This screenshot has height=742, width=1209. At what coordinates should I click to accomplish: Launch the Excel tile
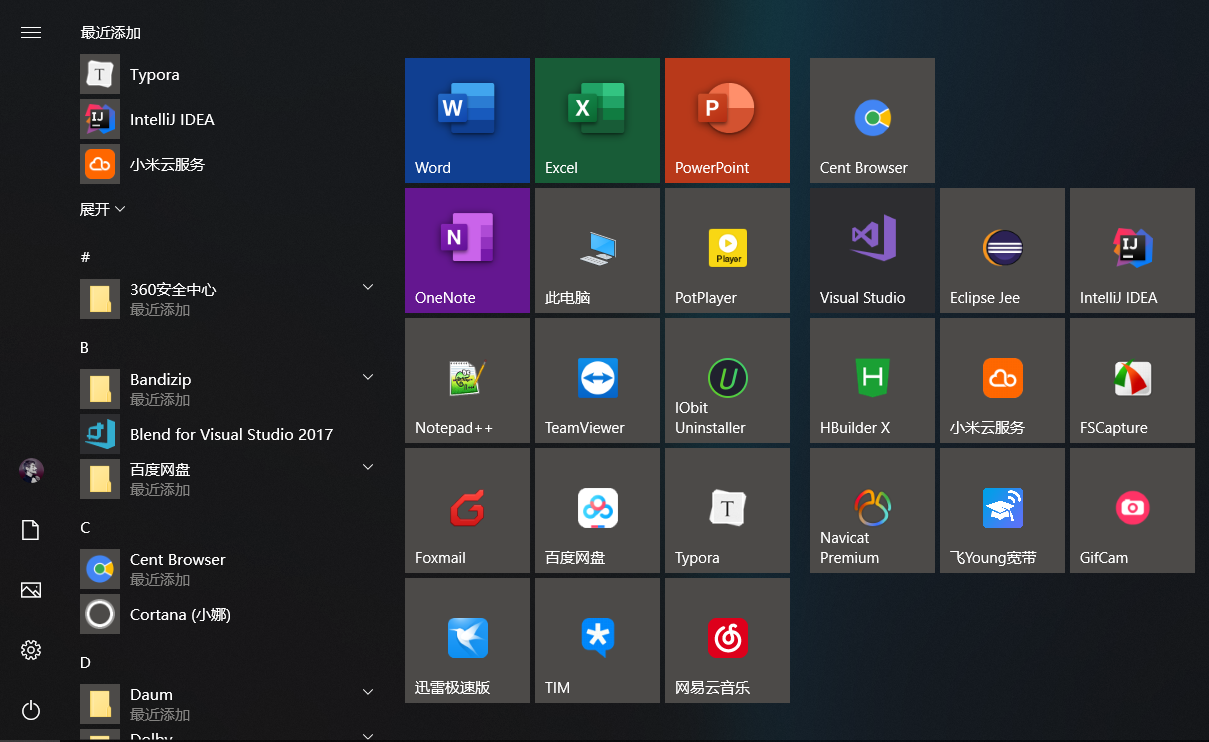[x=597, y=120]
